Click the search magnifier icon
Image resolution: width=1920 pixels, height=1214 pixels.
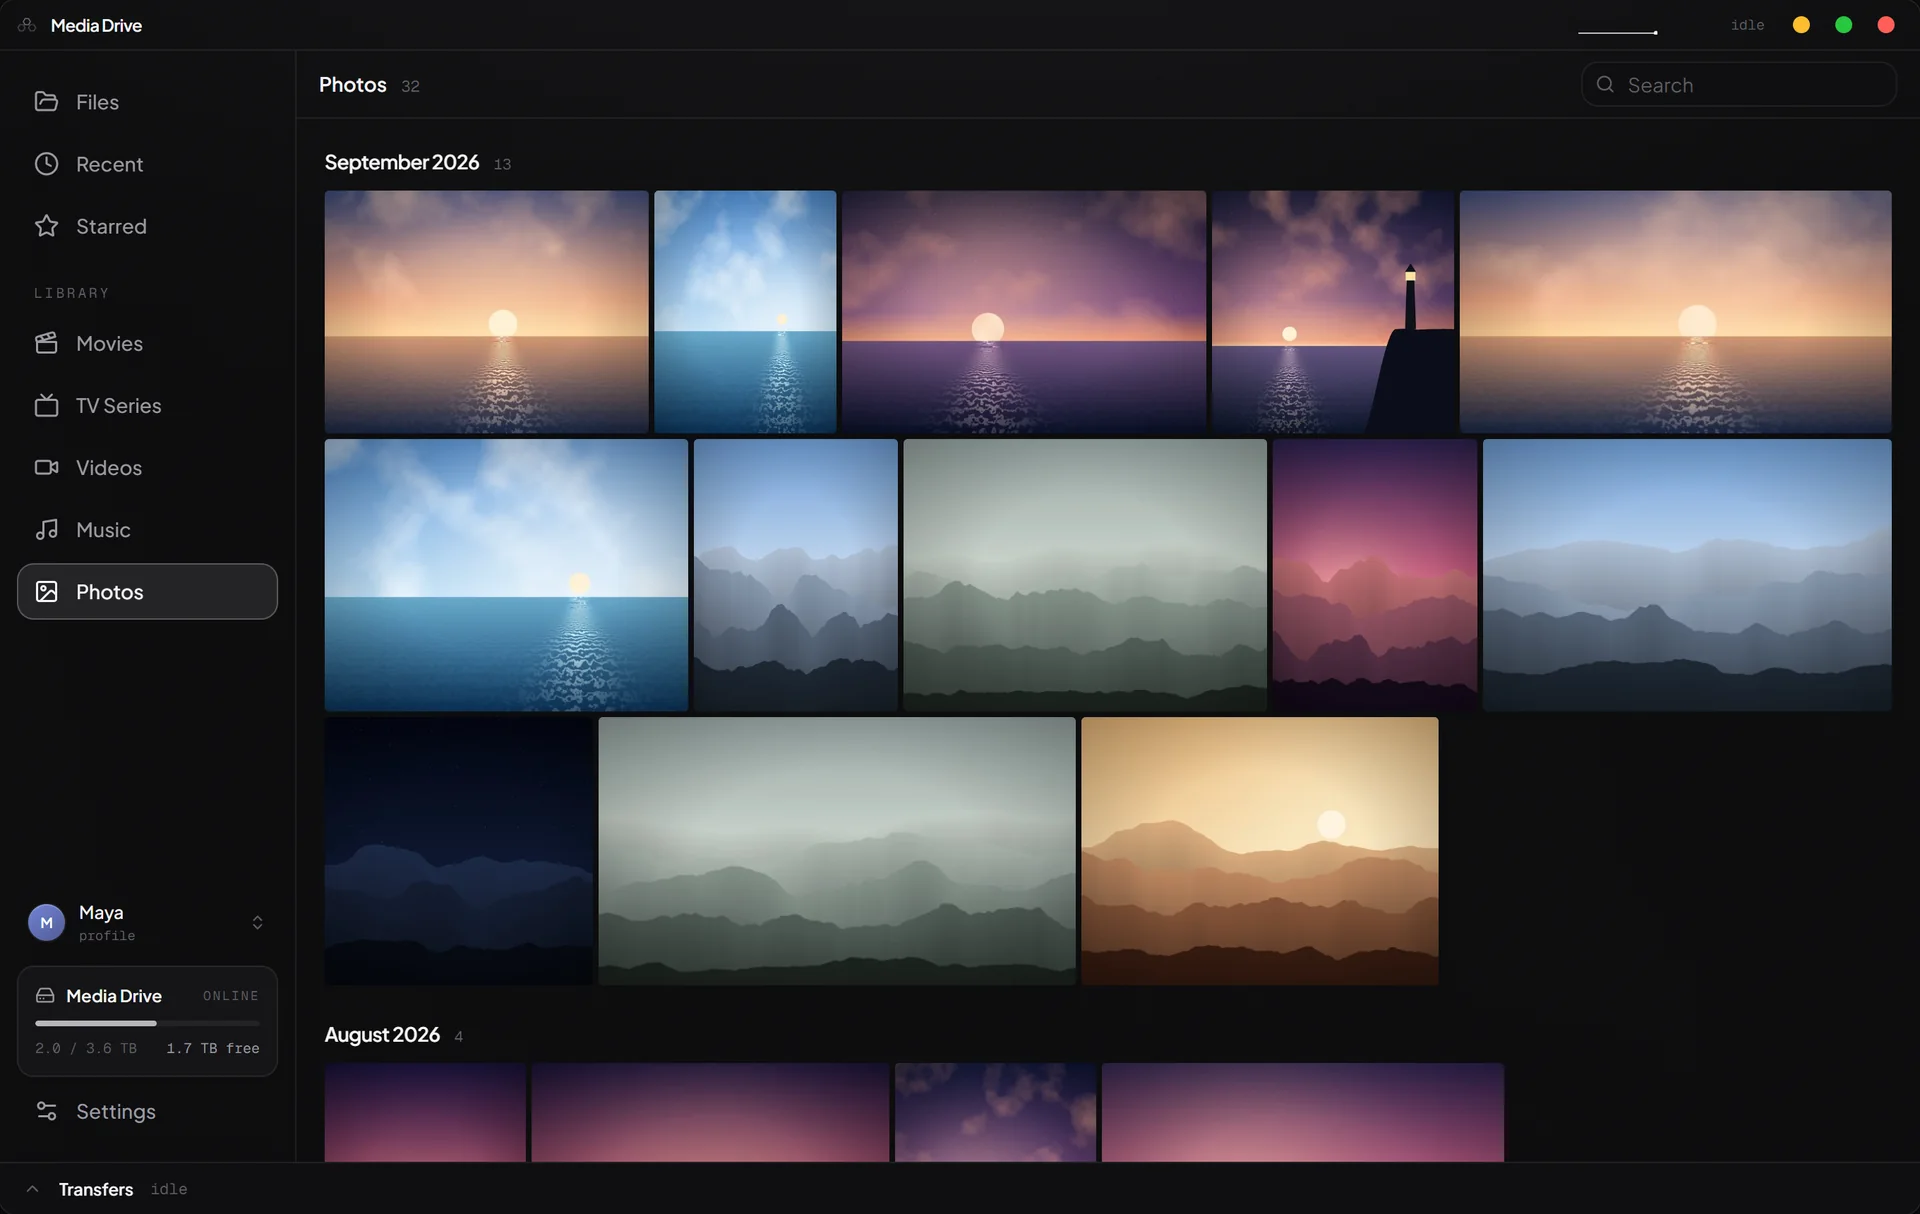pyautogui.click(x=1605, y=84)
